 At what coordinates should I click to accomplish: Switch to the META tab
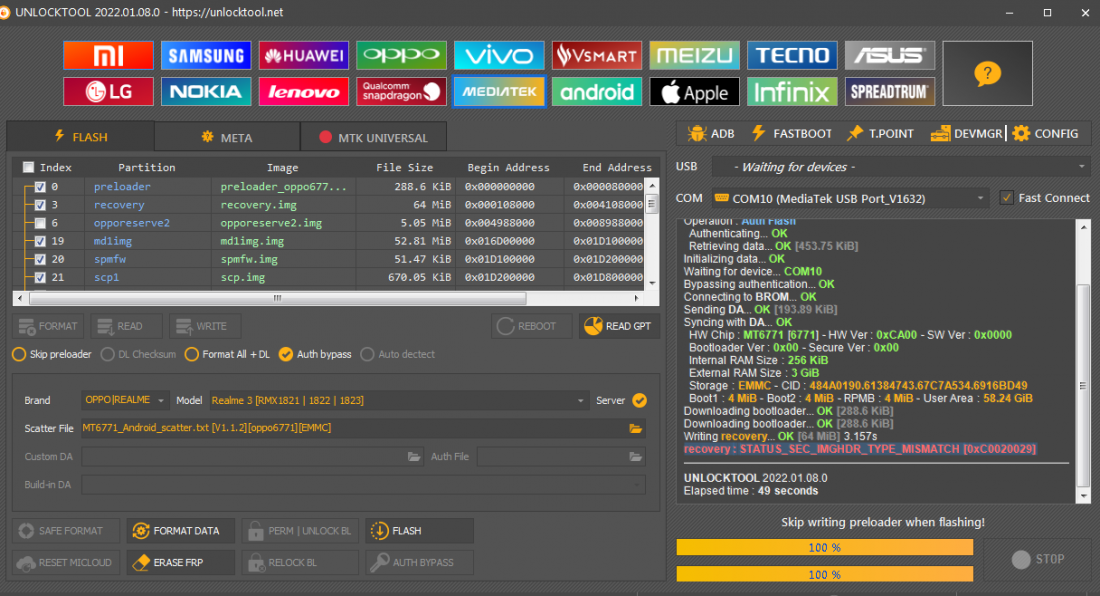coord(227,137)
